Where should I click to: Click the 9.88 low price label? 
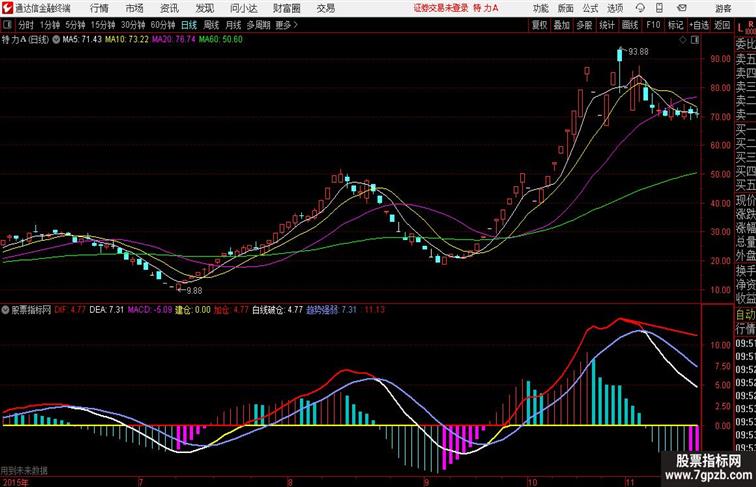click(194, 290)
